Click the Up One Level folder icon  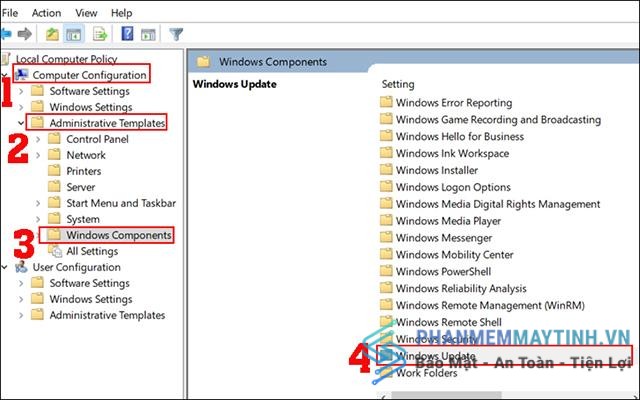[x=52, y=34]
